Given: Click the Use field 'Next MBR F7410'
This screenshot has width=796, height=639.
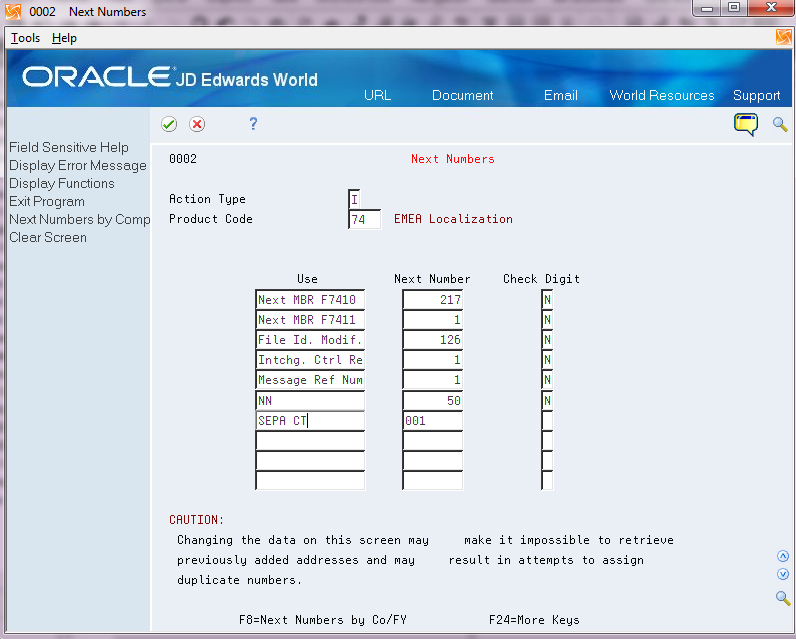Looking at the screenshot, I should (310, 299).
